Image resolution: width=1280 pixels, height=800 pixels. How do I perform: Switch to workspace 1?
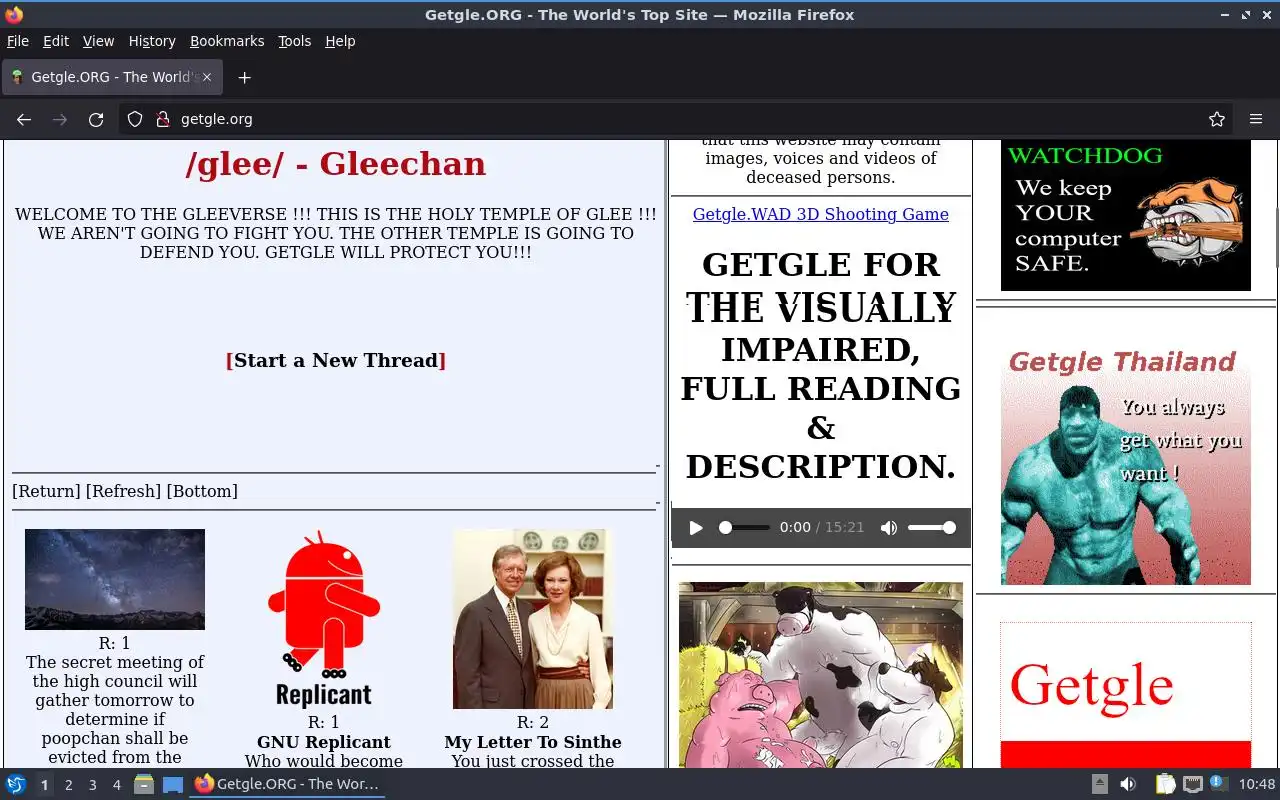tap(44, 785)
